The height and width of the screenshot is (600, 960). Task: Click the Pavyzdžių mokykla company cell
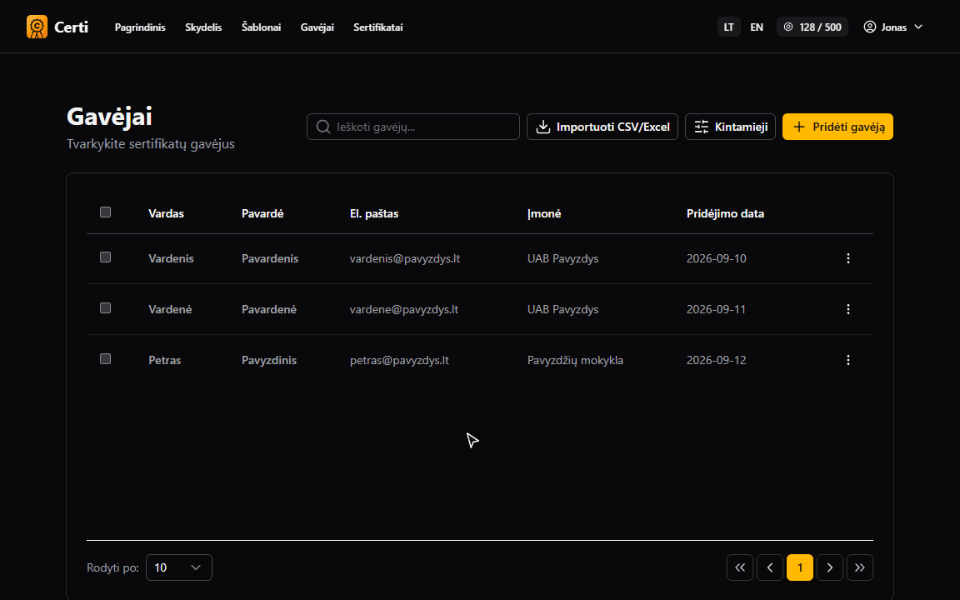[575, 360]
